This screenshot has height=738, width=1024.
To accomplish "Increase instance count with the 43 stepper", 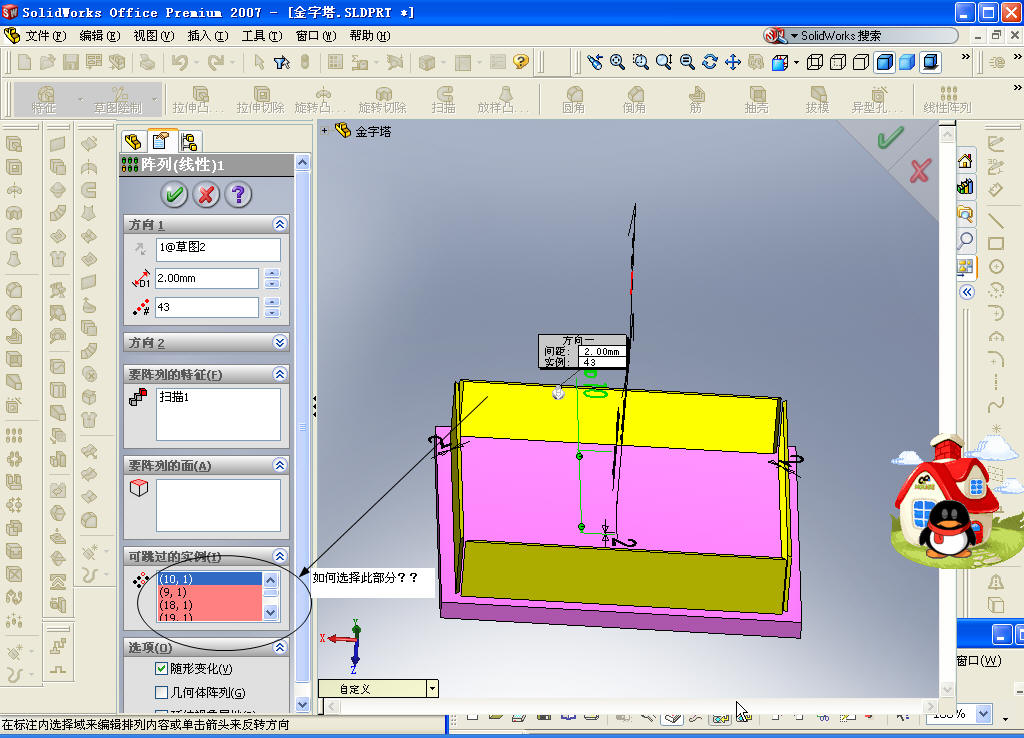I will 272,302.
